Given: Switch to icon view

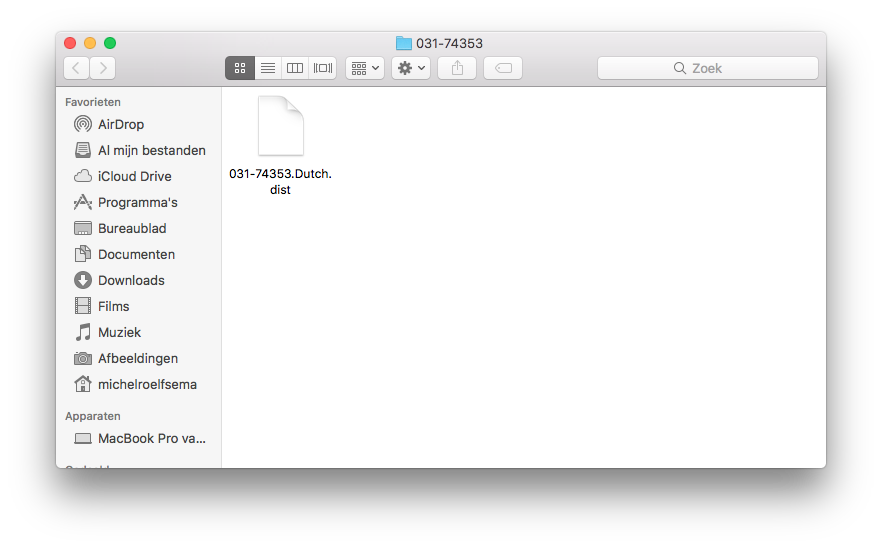Looking at the screenshot, I should tap(240, 68).
